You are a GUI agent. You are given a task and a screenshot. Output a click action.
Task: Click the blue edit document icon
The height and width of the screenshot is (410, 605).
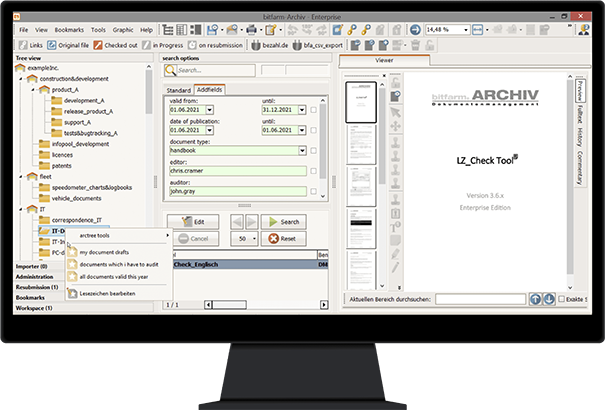click(338, 30)
